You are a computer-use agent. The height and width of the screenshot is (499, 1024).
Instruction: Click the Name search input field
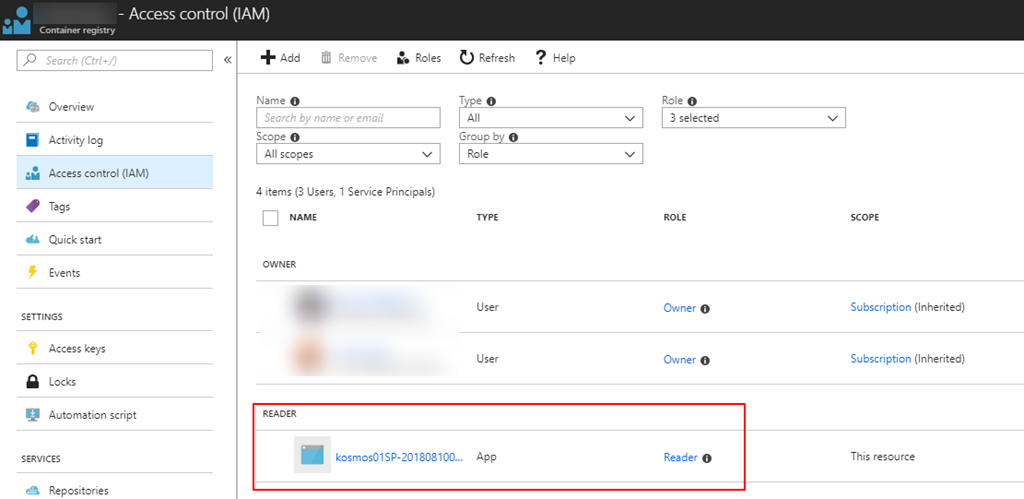click(348, 118)
